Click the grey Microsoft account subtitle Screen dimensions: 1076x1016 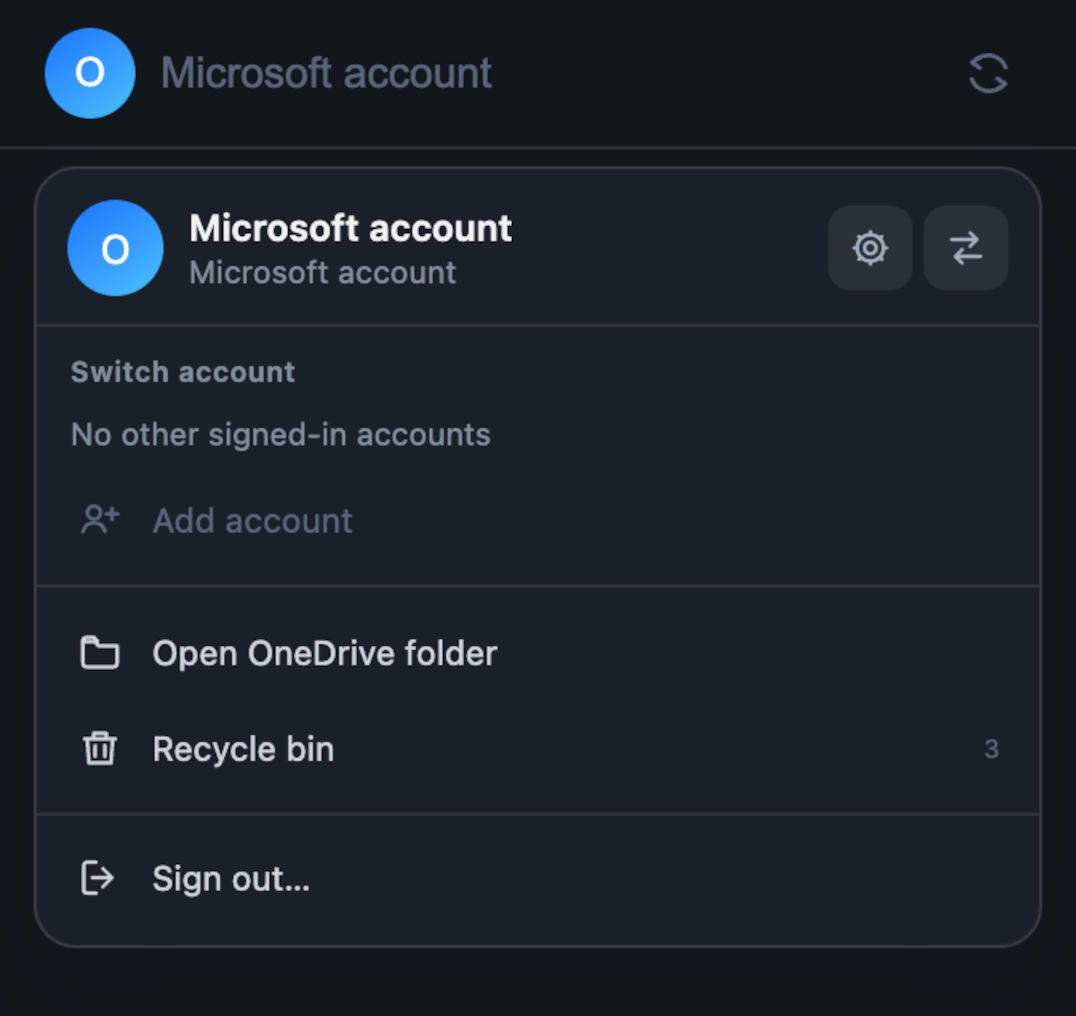(323, 273)
